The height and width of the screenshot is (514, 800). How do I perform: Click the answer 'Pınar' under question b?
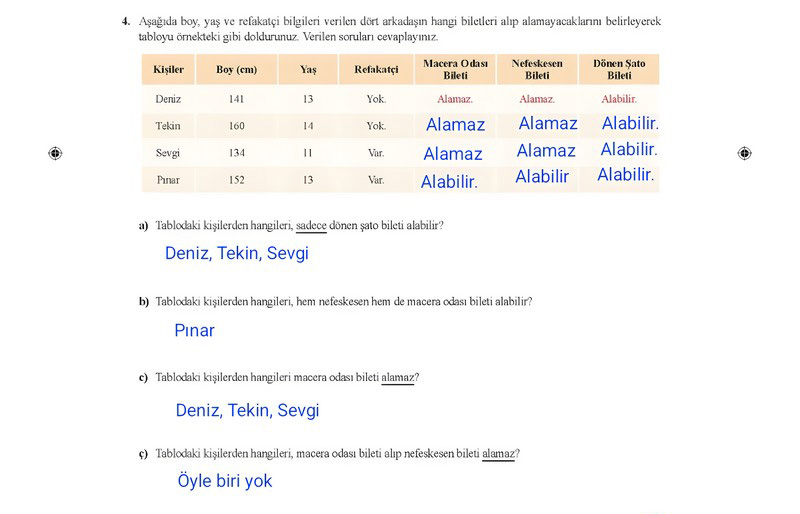click(194, 330)
